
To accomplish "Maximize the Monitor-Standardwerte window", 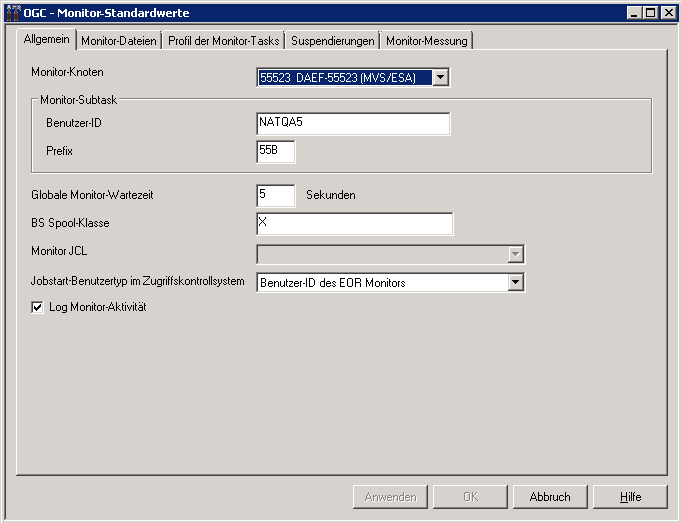I will coord(651,13).
